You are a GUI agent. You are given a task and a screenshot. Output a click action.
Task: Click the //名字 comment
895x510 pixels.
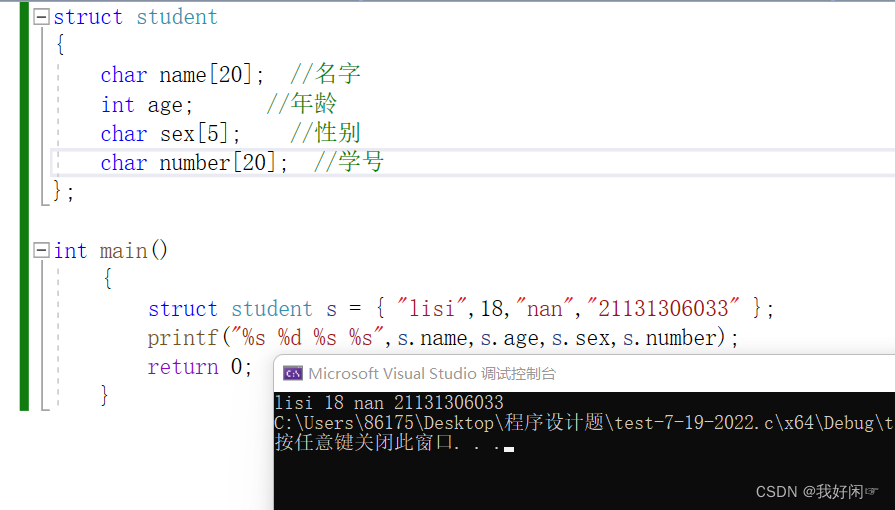click(x=325, y=74)
